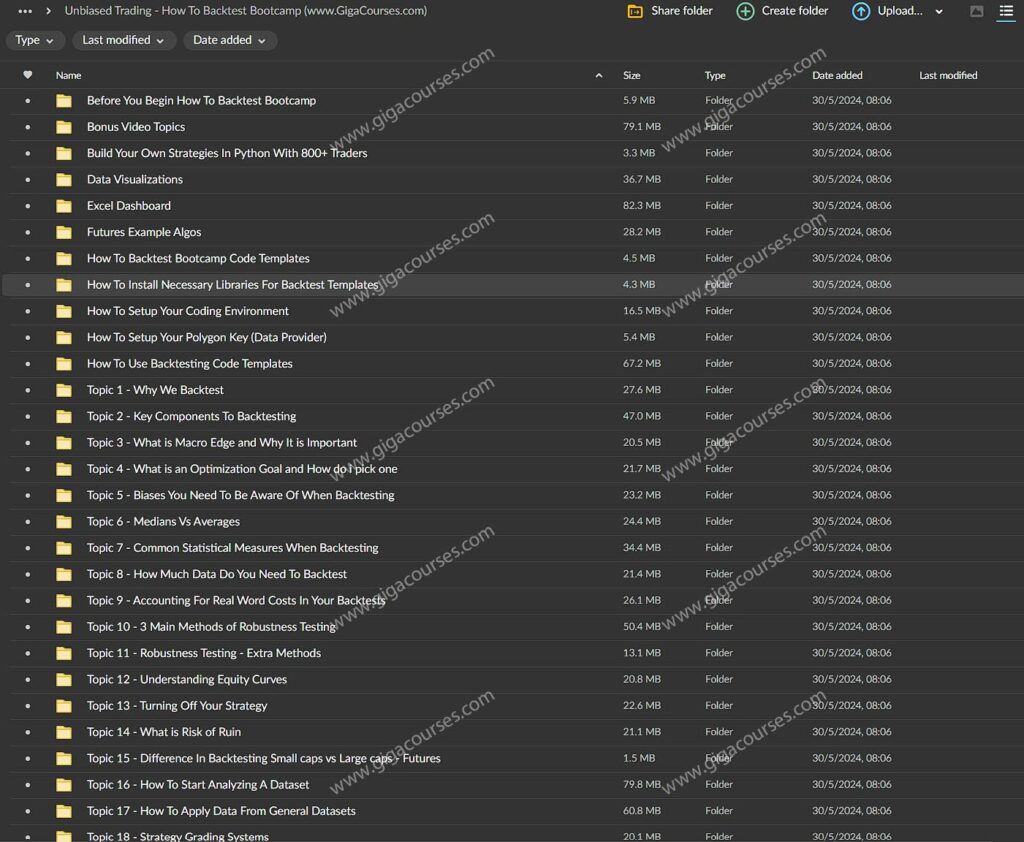Click the Name column sort arrow

[598, 75]
